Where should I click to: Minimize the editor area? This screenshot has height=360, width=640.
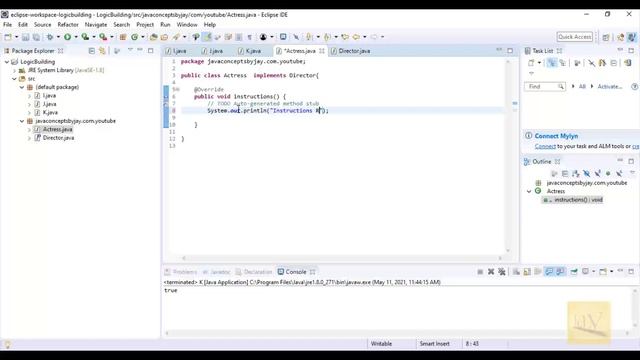(499, 51)
